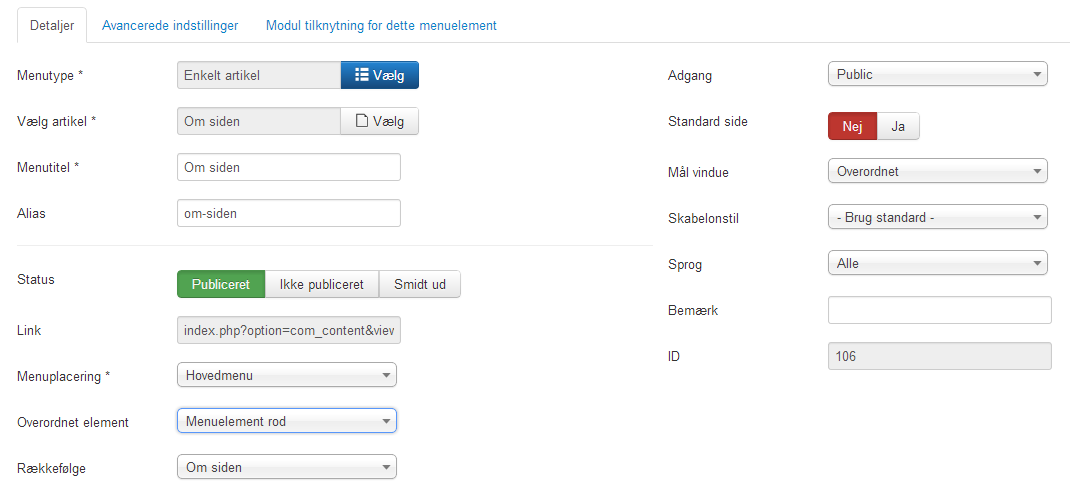Switch to Avancerede indstillinger tab
The width and height of the screenshot is (1070, 495).
click(x=170, y=25)
